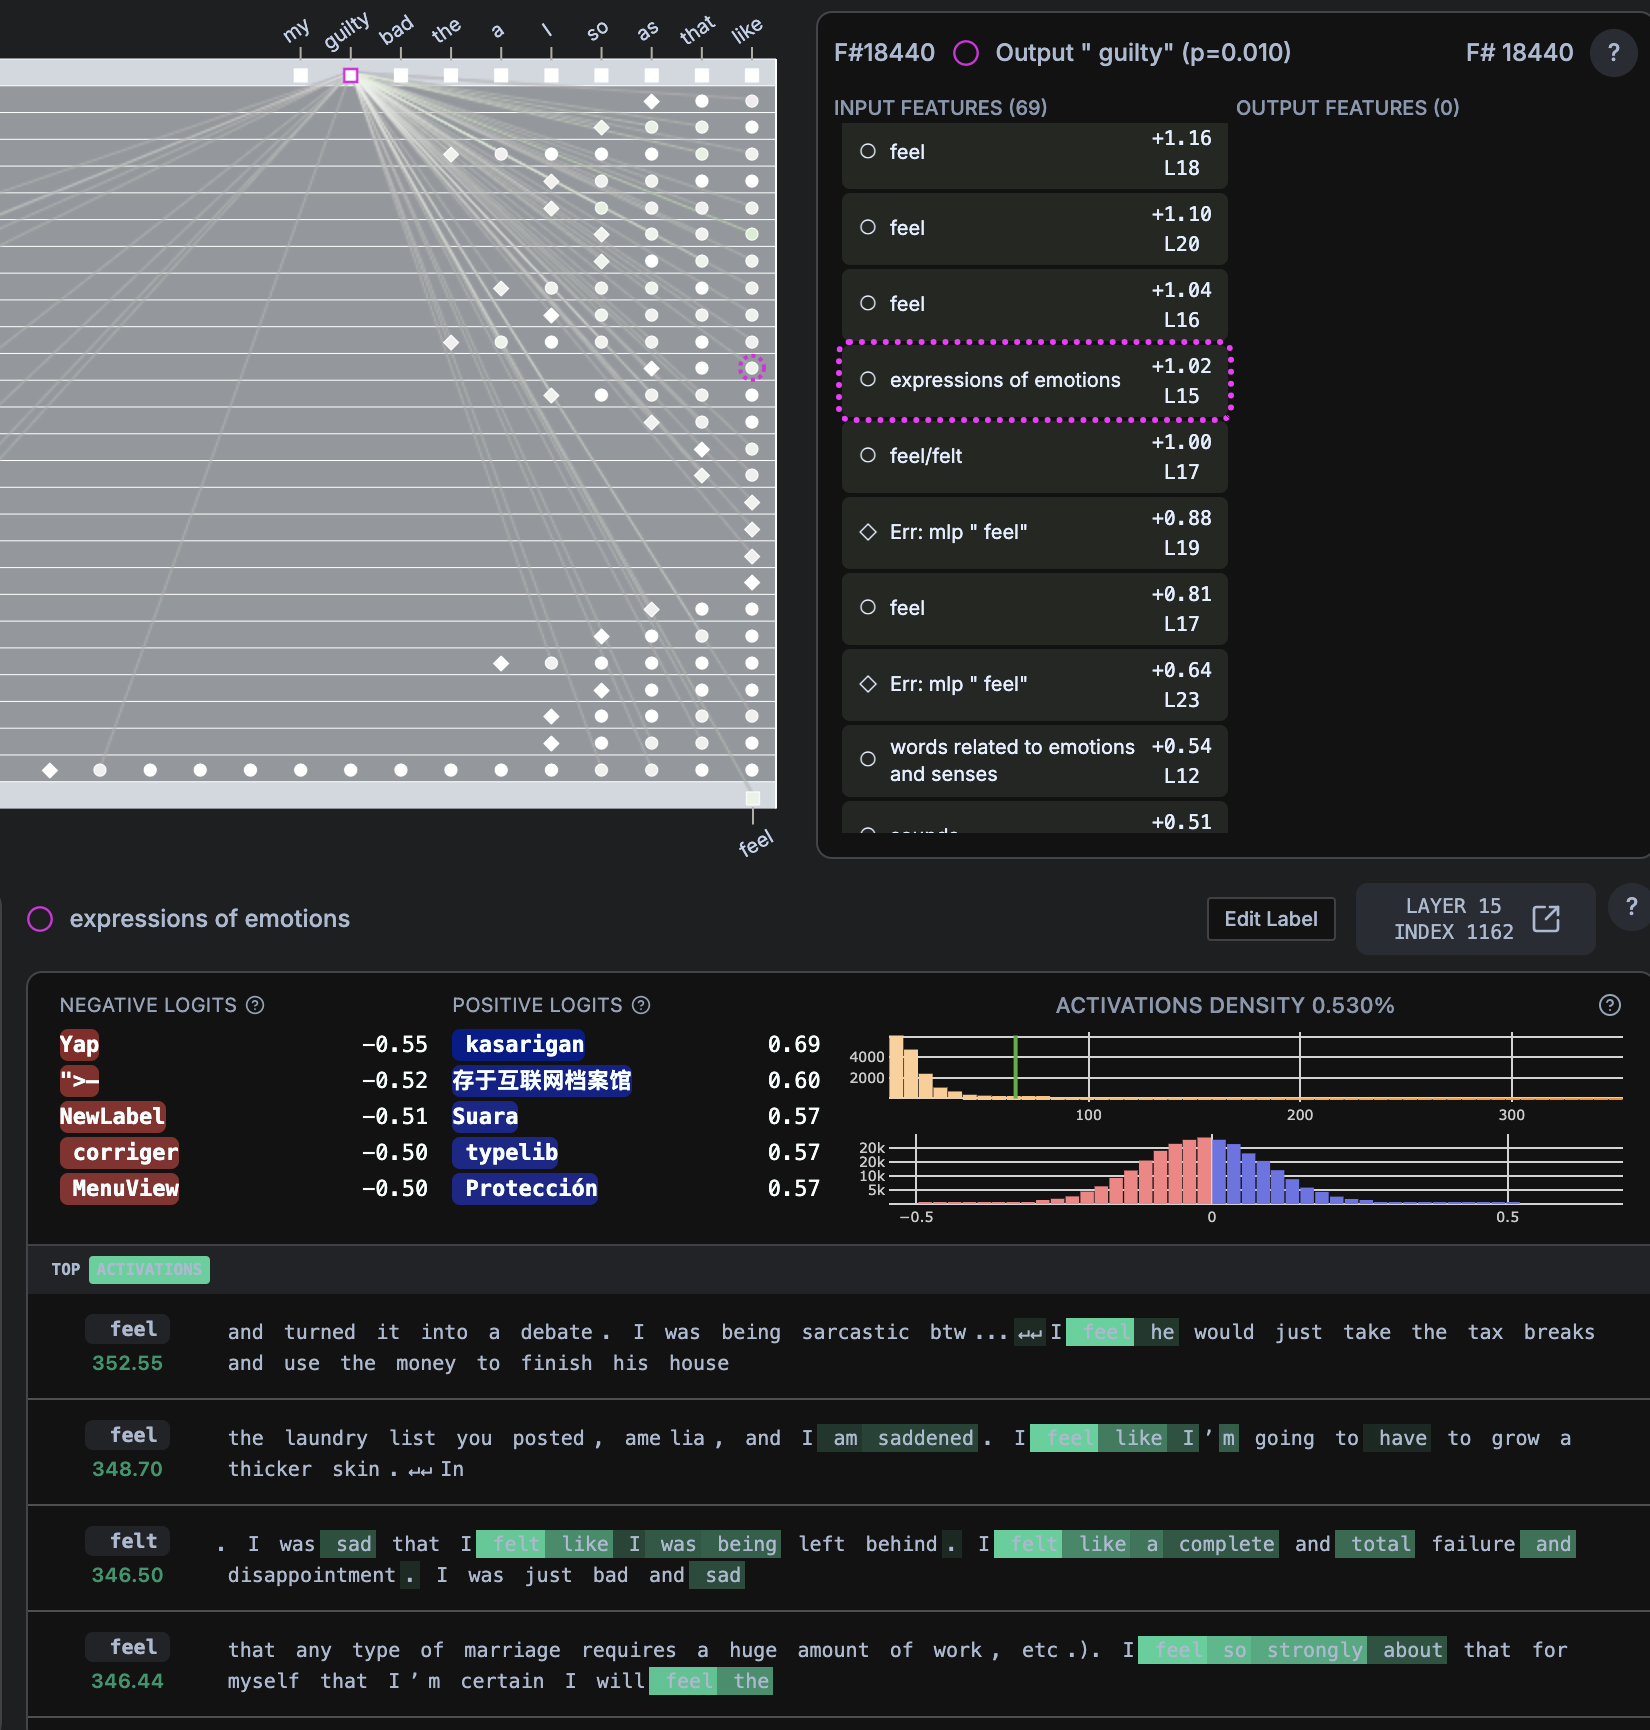The image size is (1650, 1730).
Task: Click activation value 352.55
Action: pyautogui.click(x=127, y=1363)
